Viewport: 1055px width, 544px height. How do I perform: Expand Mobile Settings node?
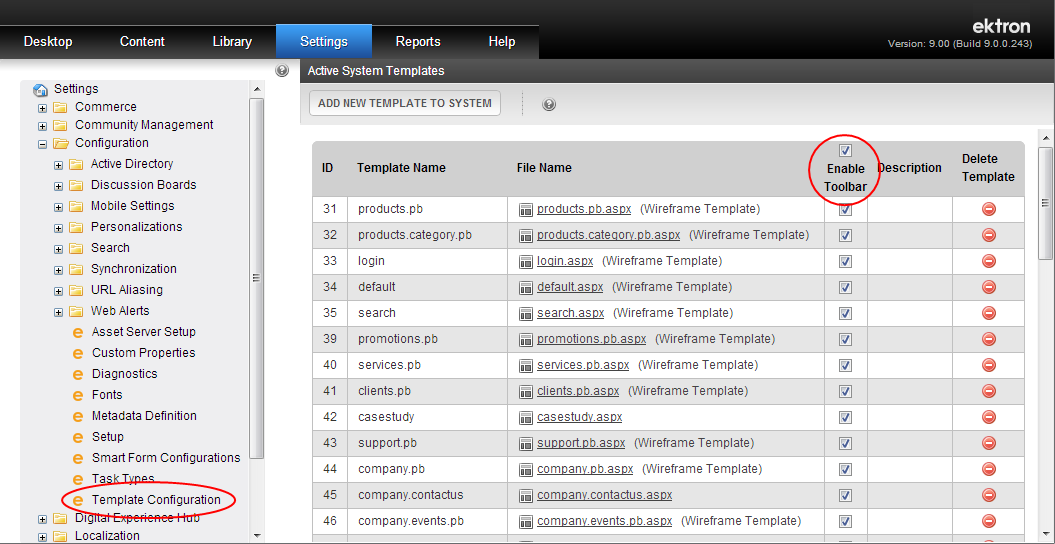pyautogui.click(x=59, y=207)
